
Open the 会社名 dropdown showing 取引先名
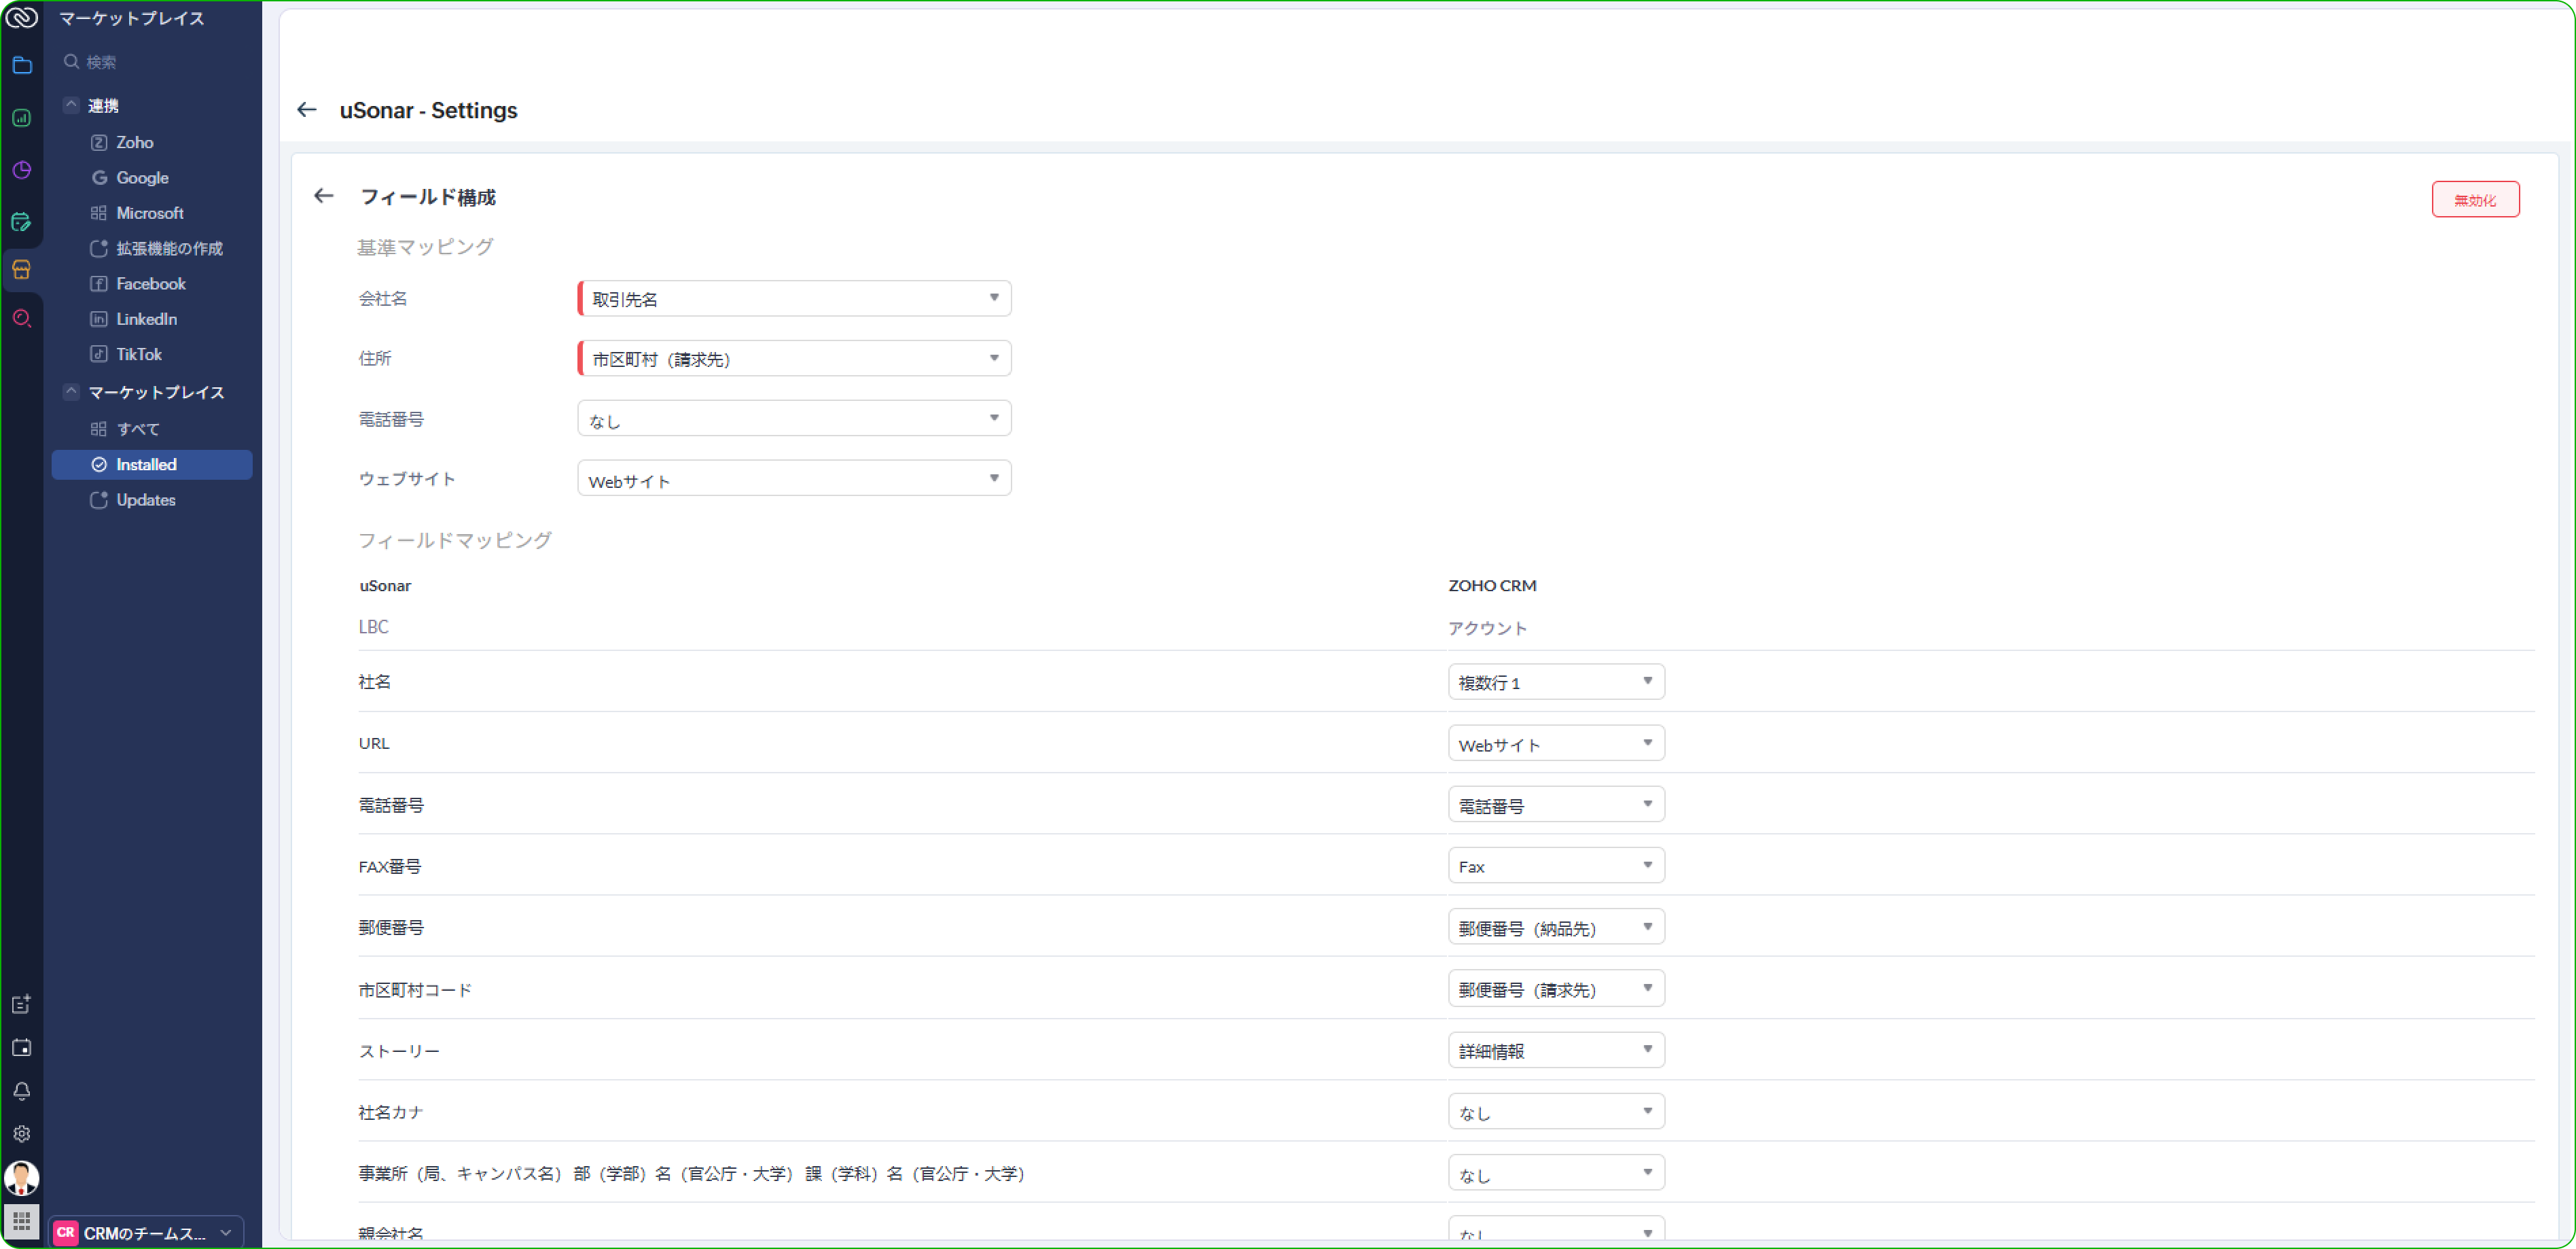pyautogui.click(x=794, y=299)
